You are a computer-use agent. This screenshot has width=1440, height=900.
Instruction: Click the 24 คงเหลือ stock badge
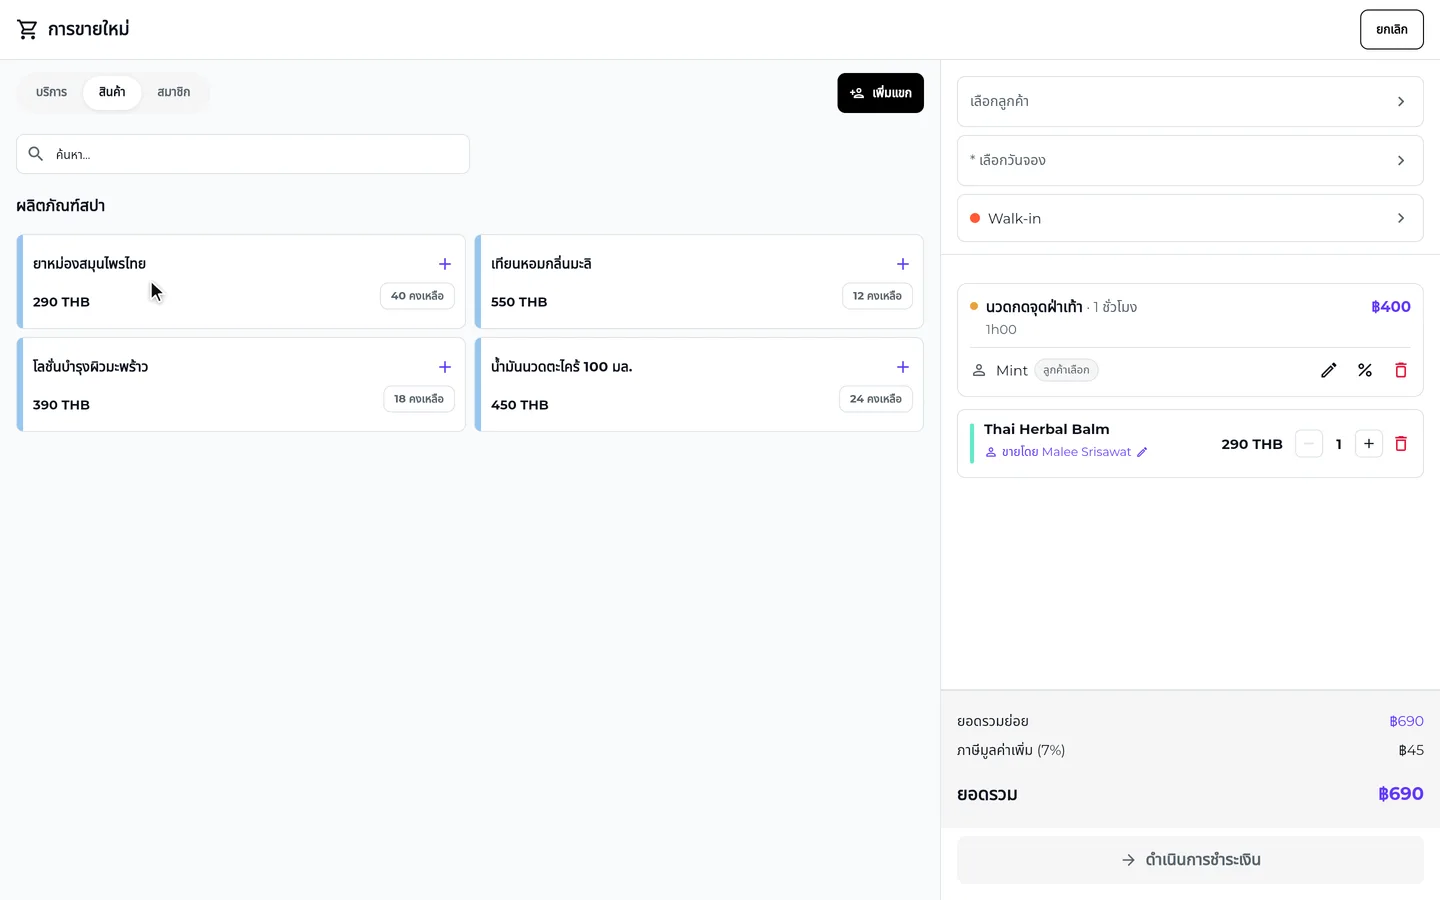coord(876,399)
